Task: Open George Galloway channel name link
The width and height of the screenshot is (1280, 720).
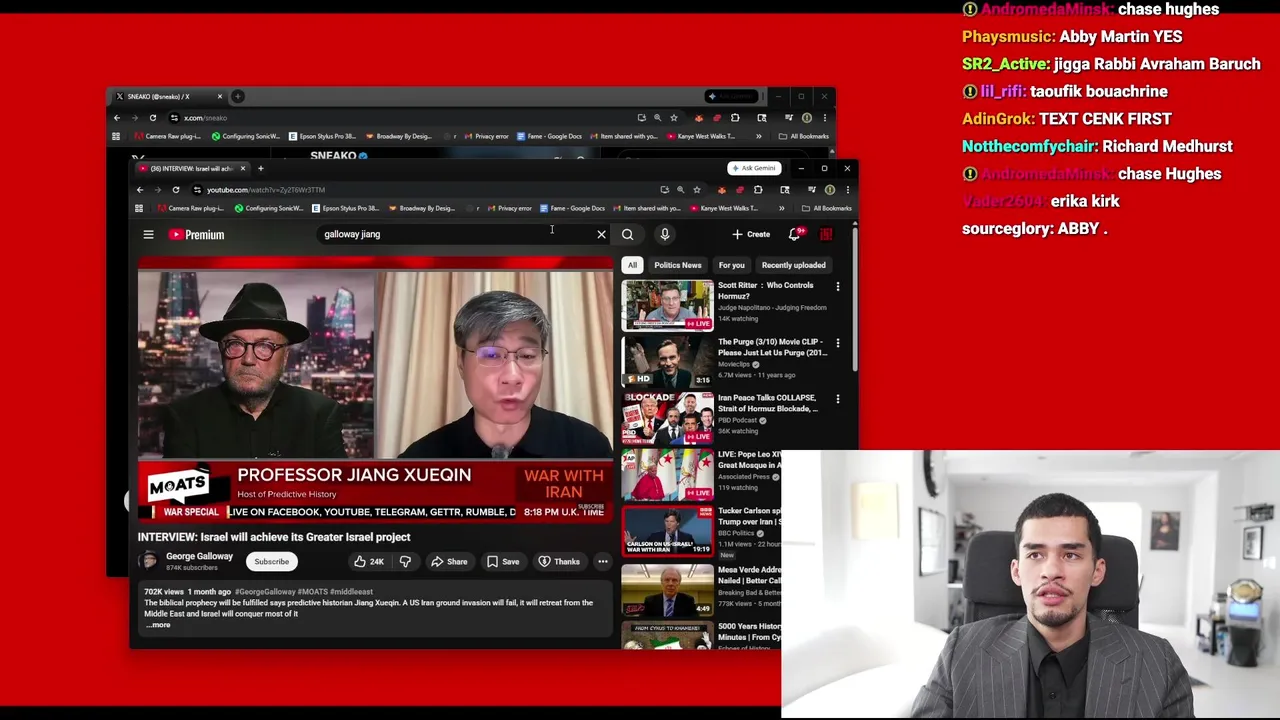Action: 199,556
